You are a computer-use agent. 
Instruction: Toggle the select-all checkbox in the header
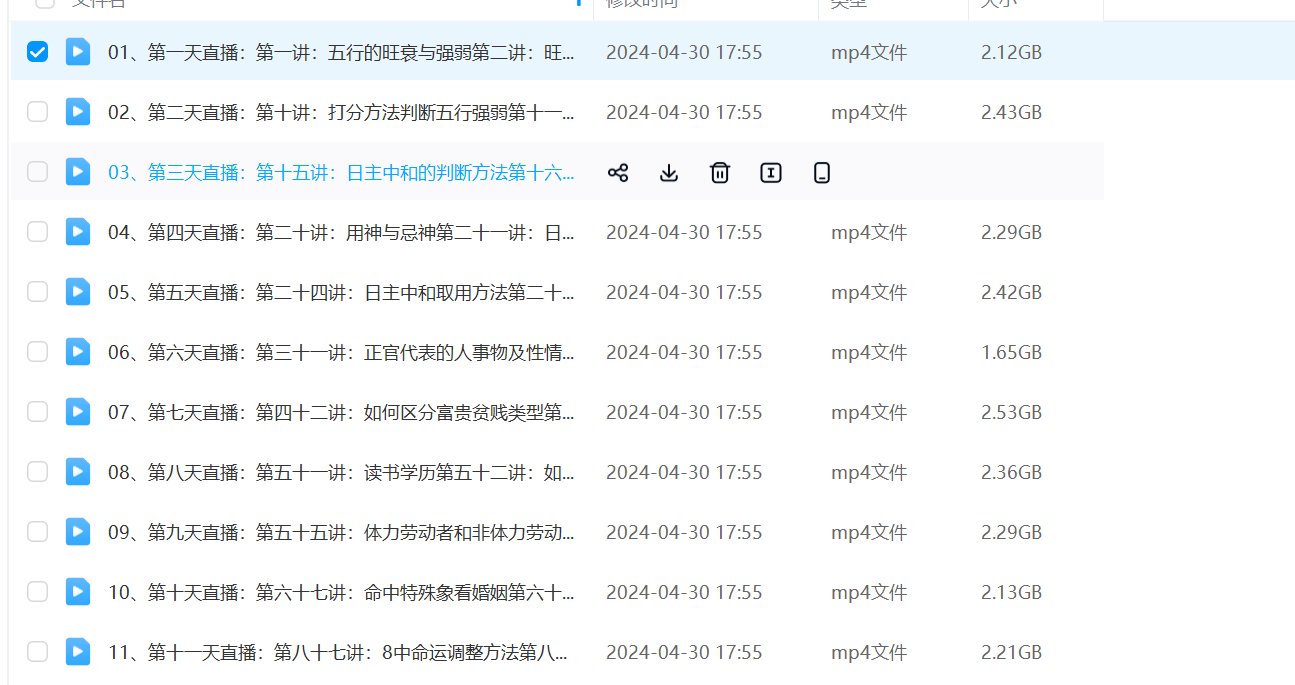(45, 3)
